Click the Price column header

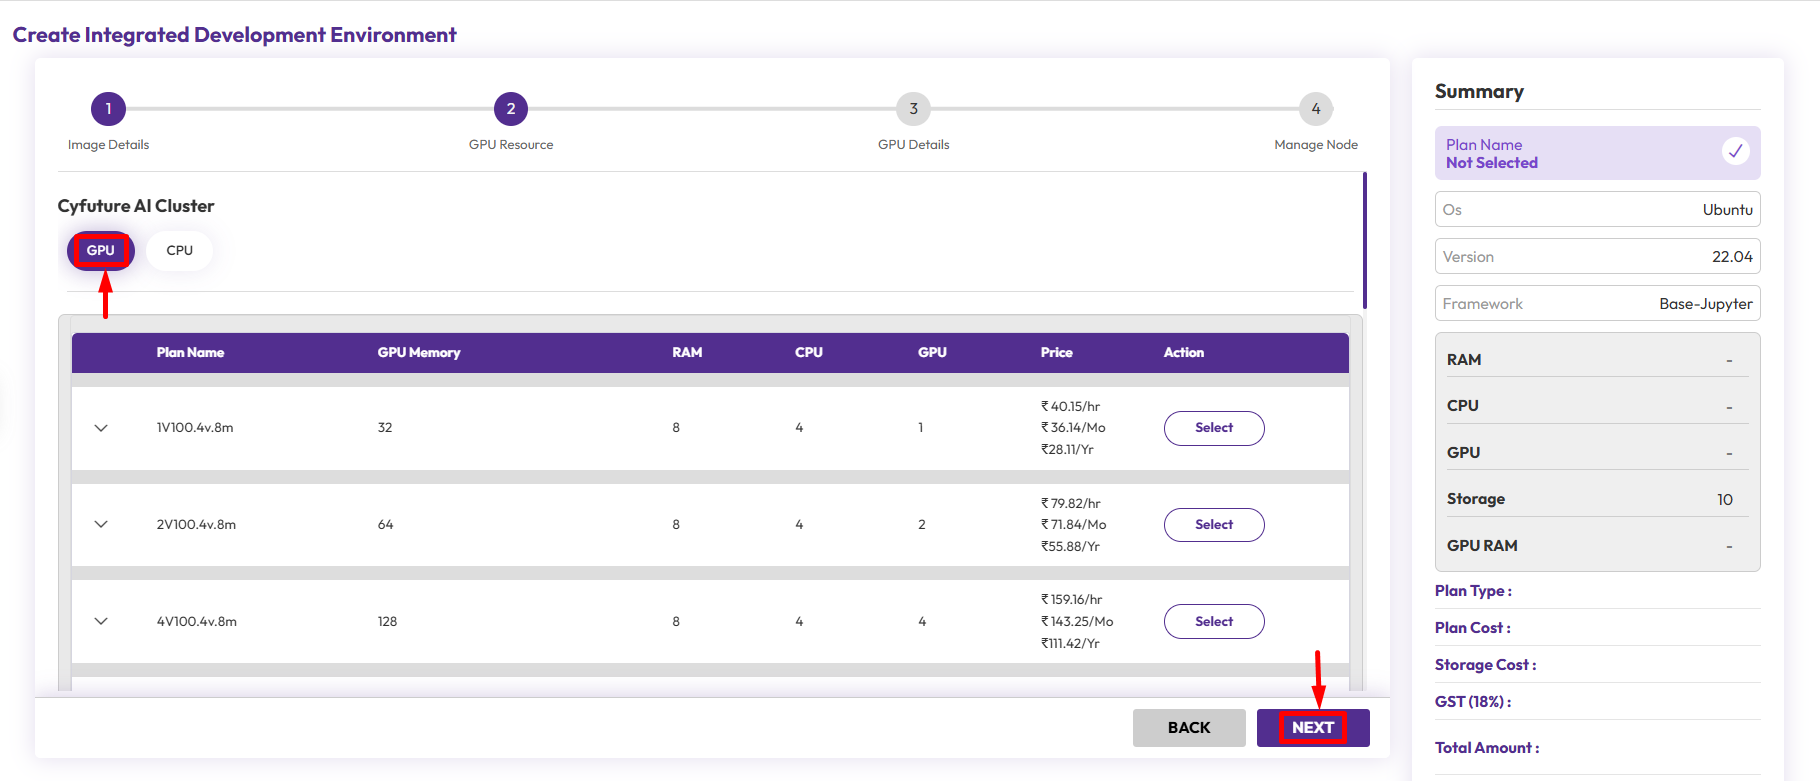[x=1056, y=353]
